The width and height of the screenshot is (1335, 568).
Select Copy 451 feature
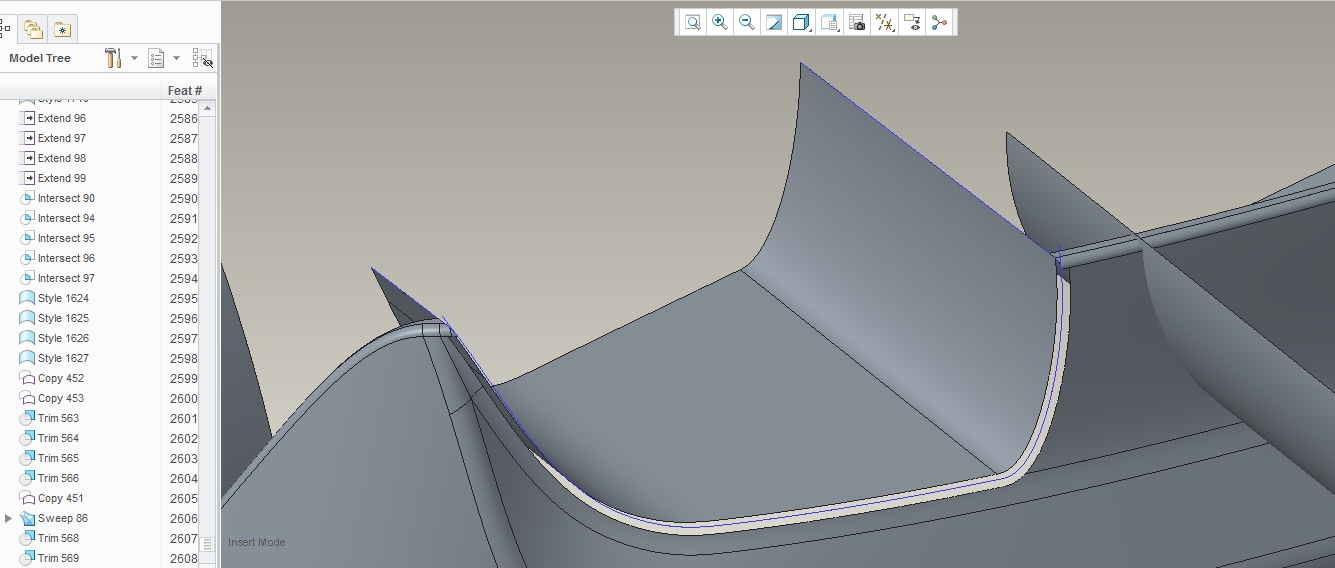coord(61,498)
